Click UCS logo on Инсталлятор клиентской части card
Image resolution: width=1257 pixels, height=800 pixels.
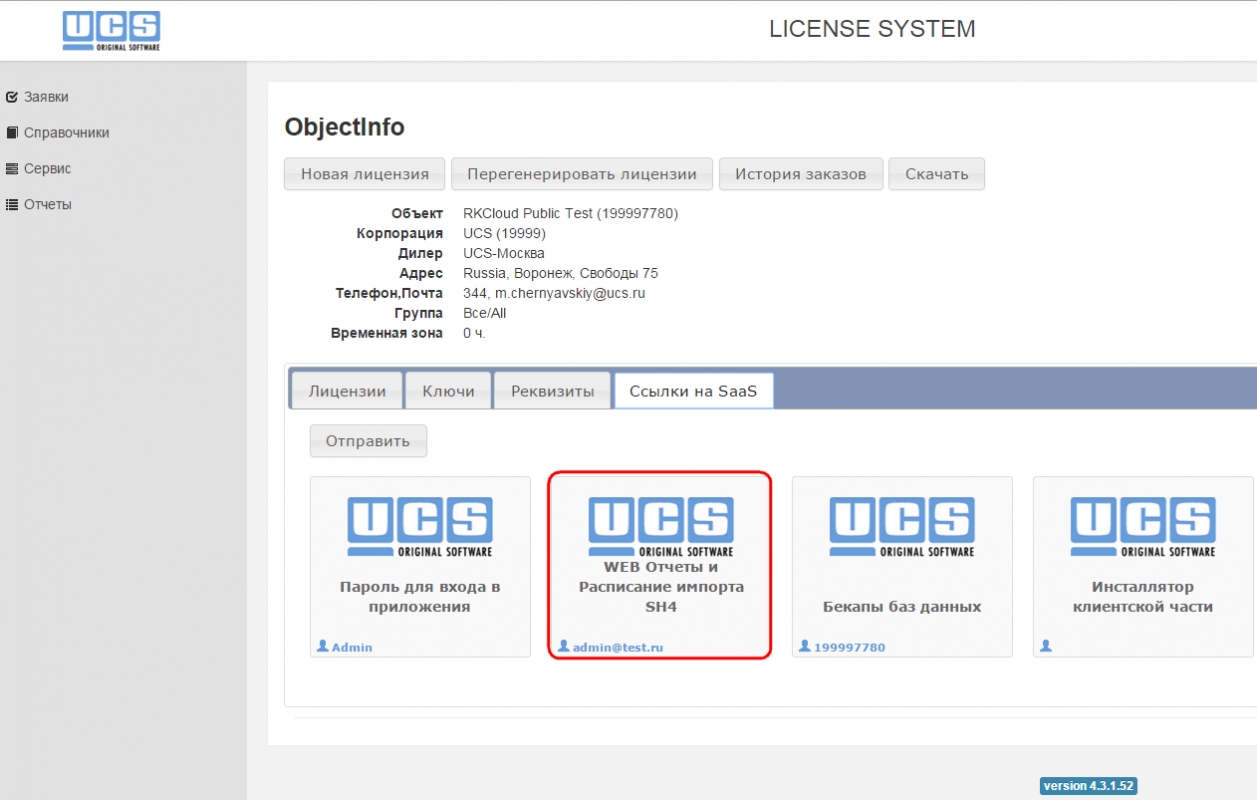1143,527
